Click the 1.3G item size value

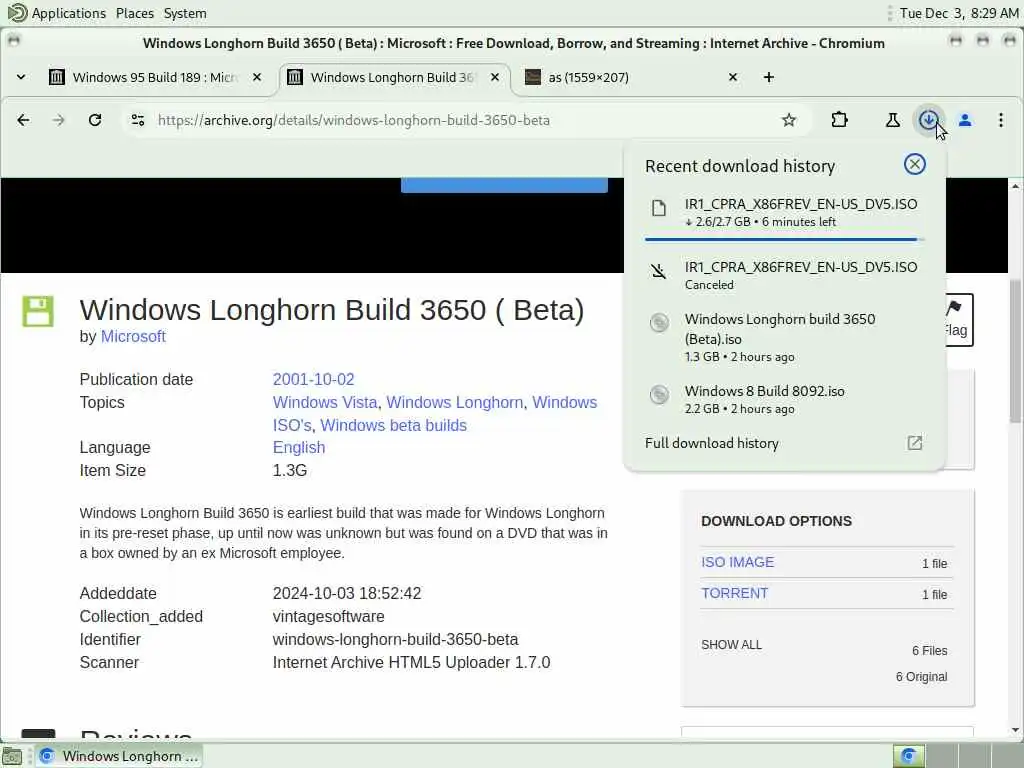(x=290, y=470)
